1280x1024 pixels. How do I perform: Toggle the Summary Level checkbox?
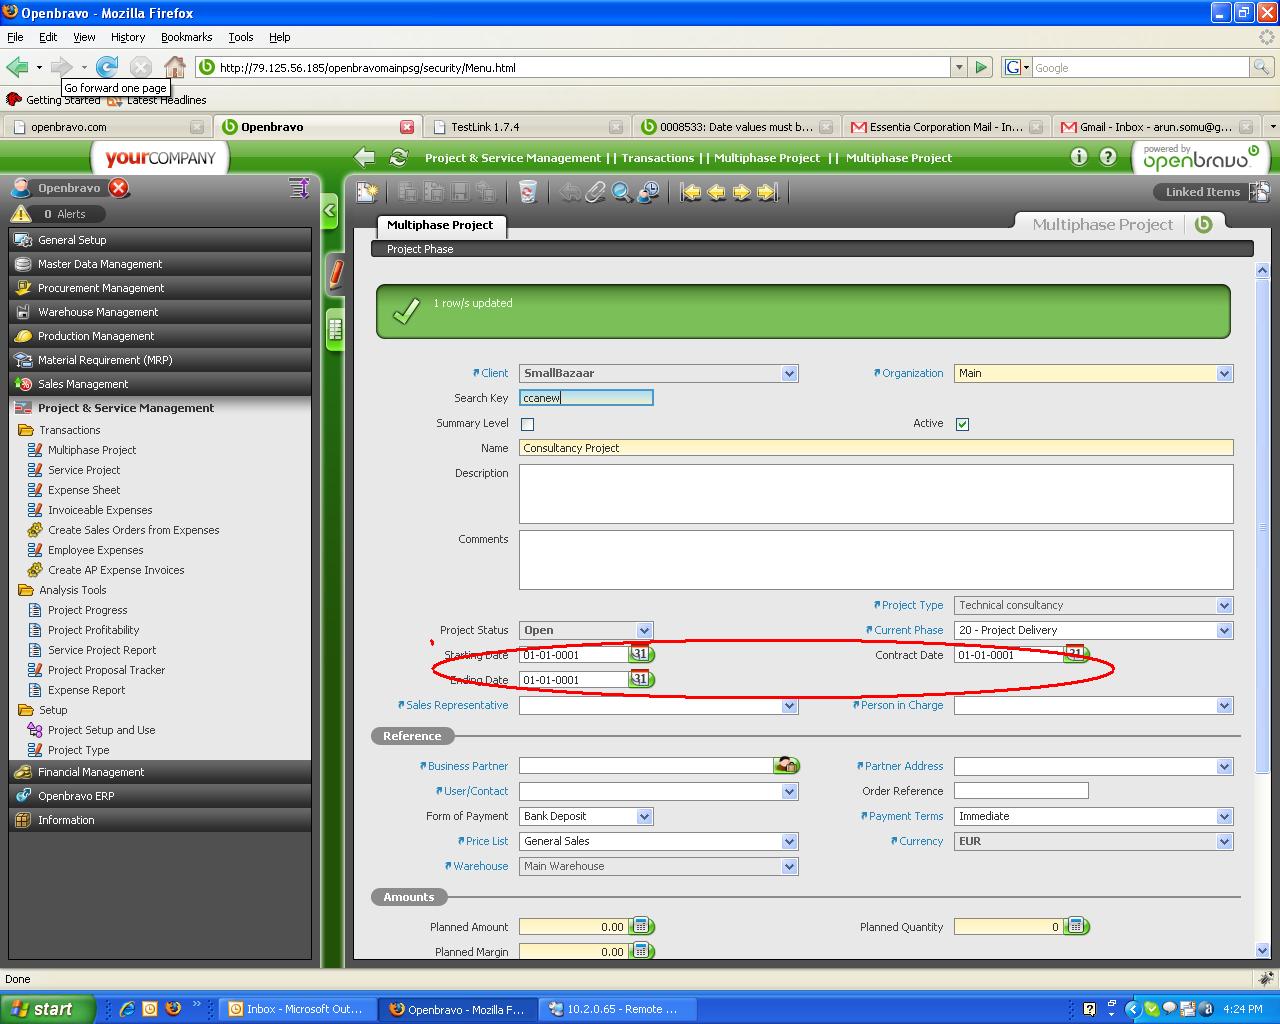[527, 424]
